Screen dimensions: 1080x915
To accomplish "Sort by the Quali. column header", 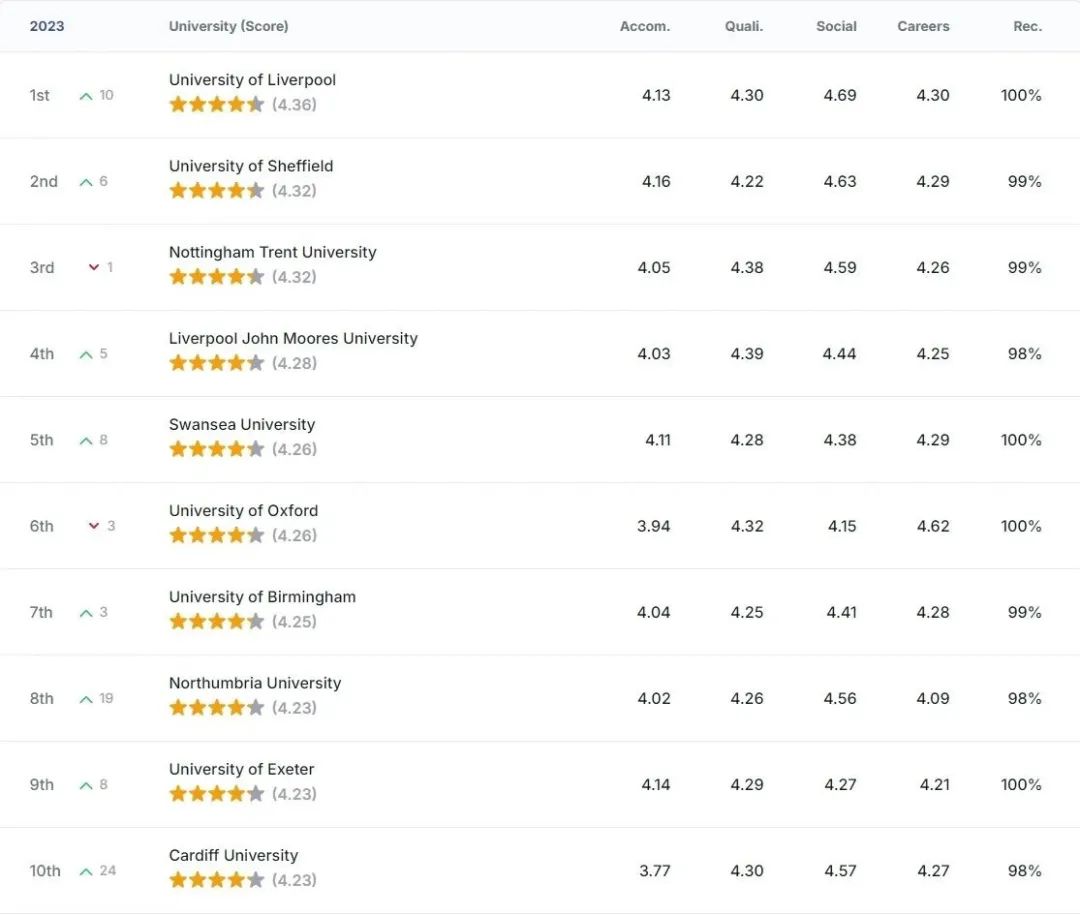I will click(744, 26).
